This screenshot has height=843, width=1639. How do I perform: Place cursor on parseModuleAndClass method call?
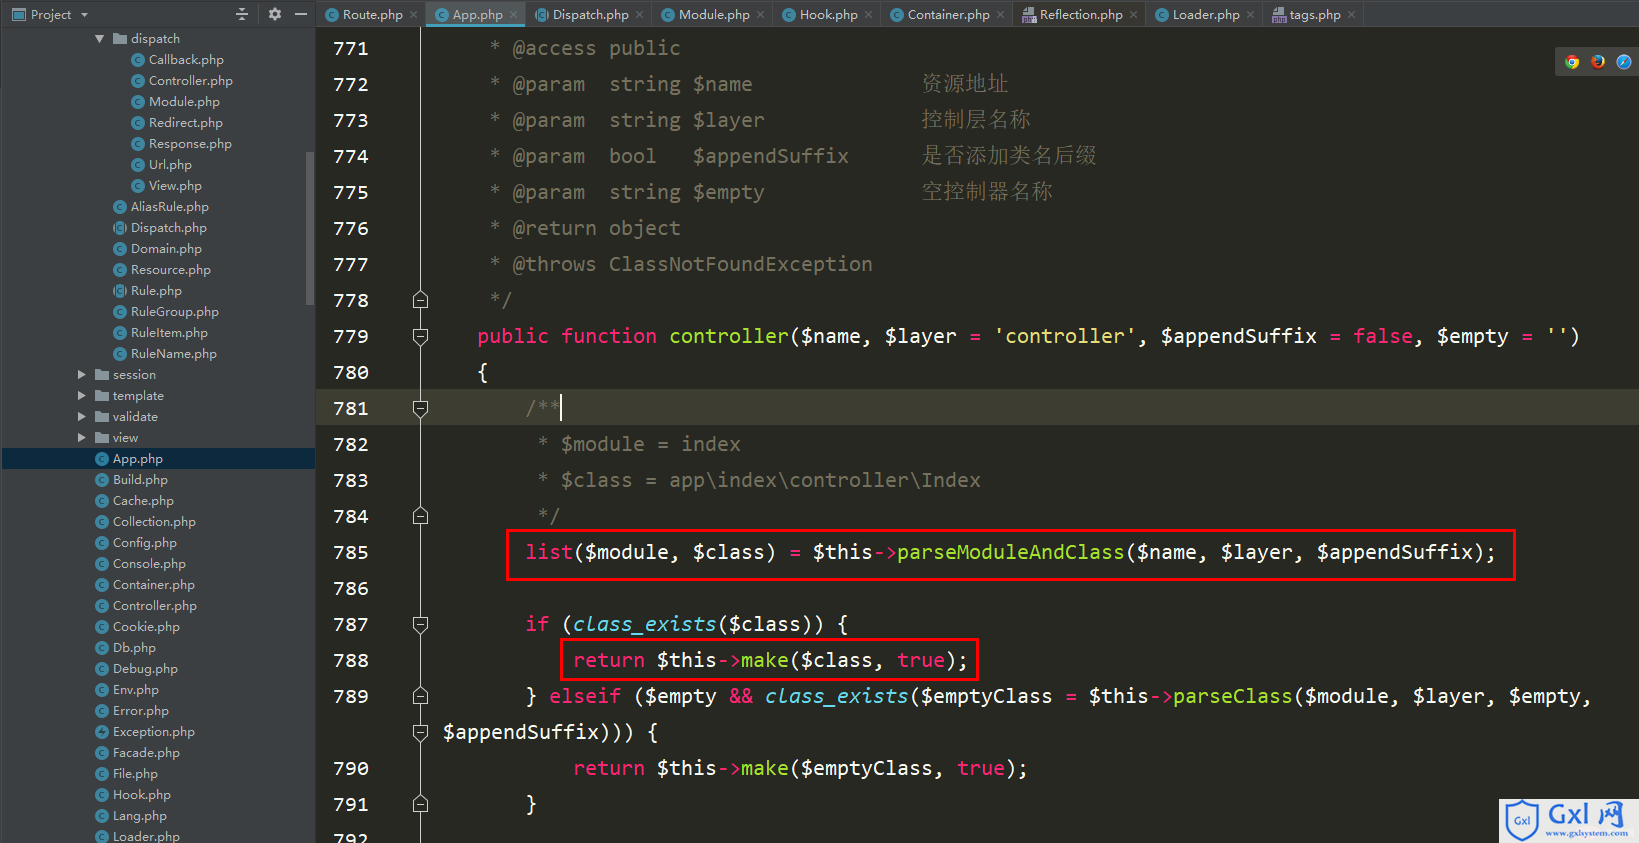point(1010,552)
